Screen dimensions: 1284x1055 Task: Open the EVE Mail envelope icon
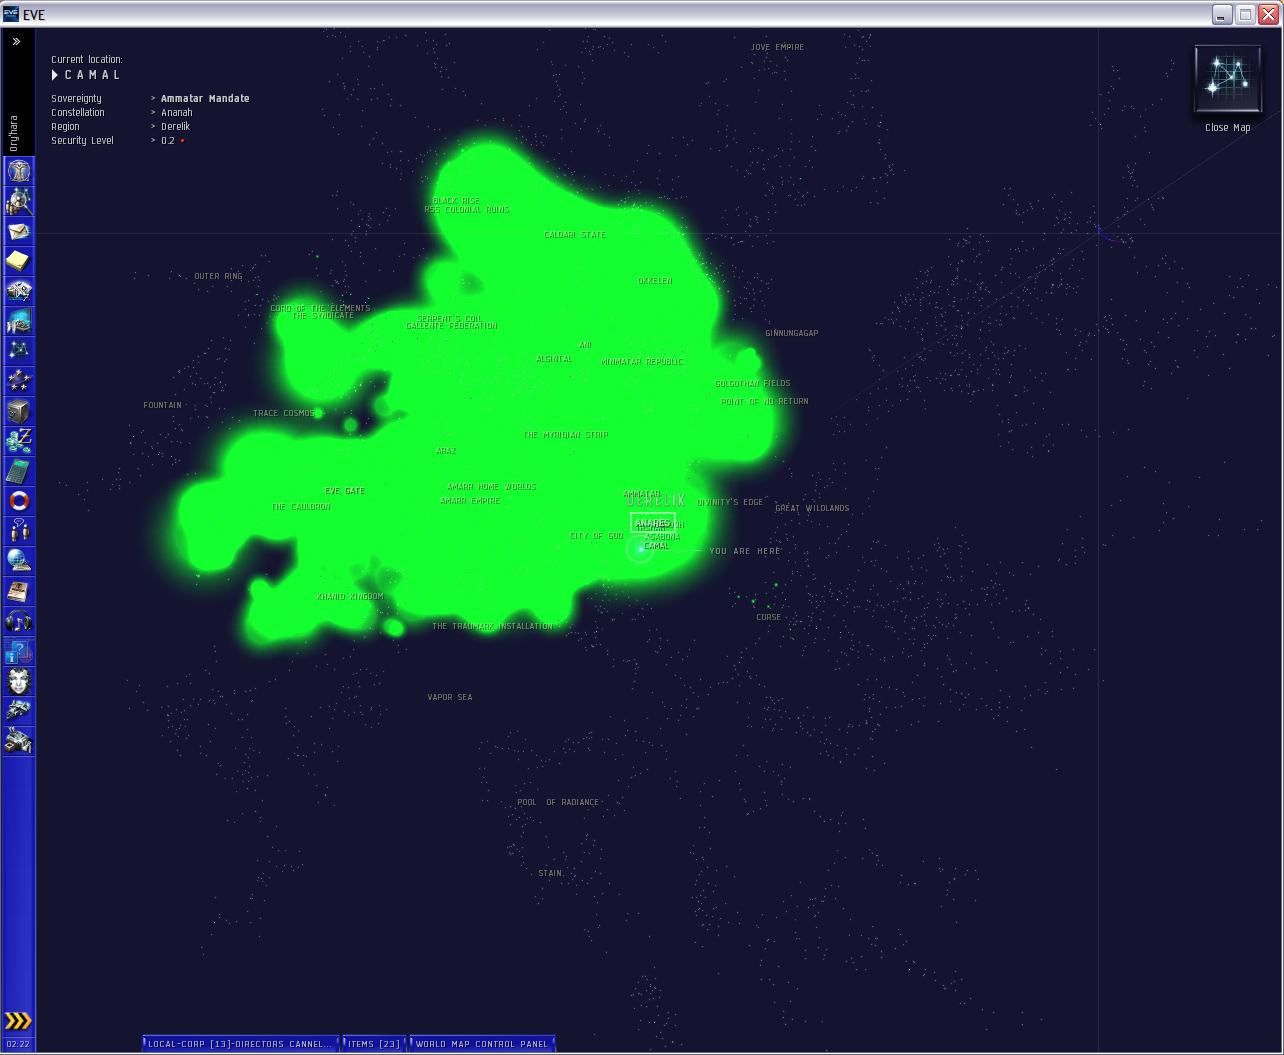click(18, 231)
